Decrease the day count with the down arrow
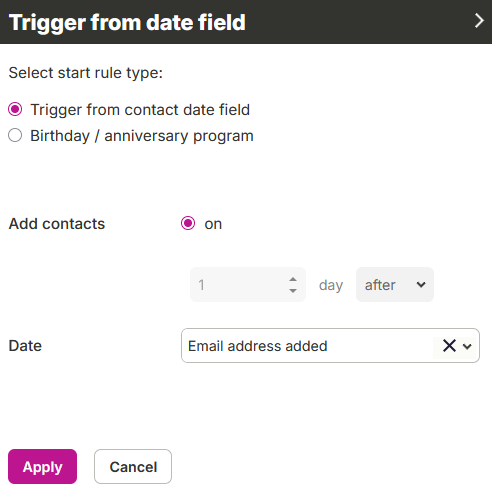Viewport: 492px width, 498px height. pos(293,291)
